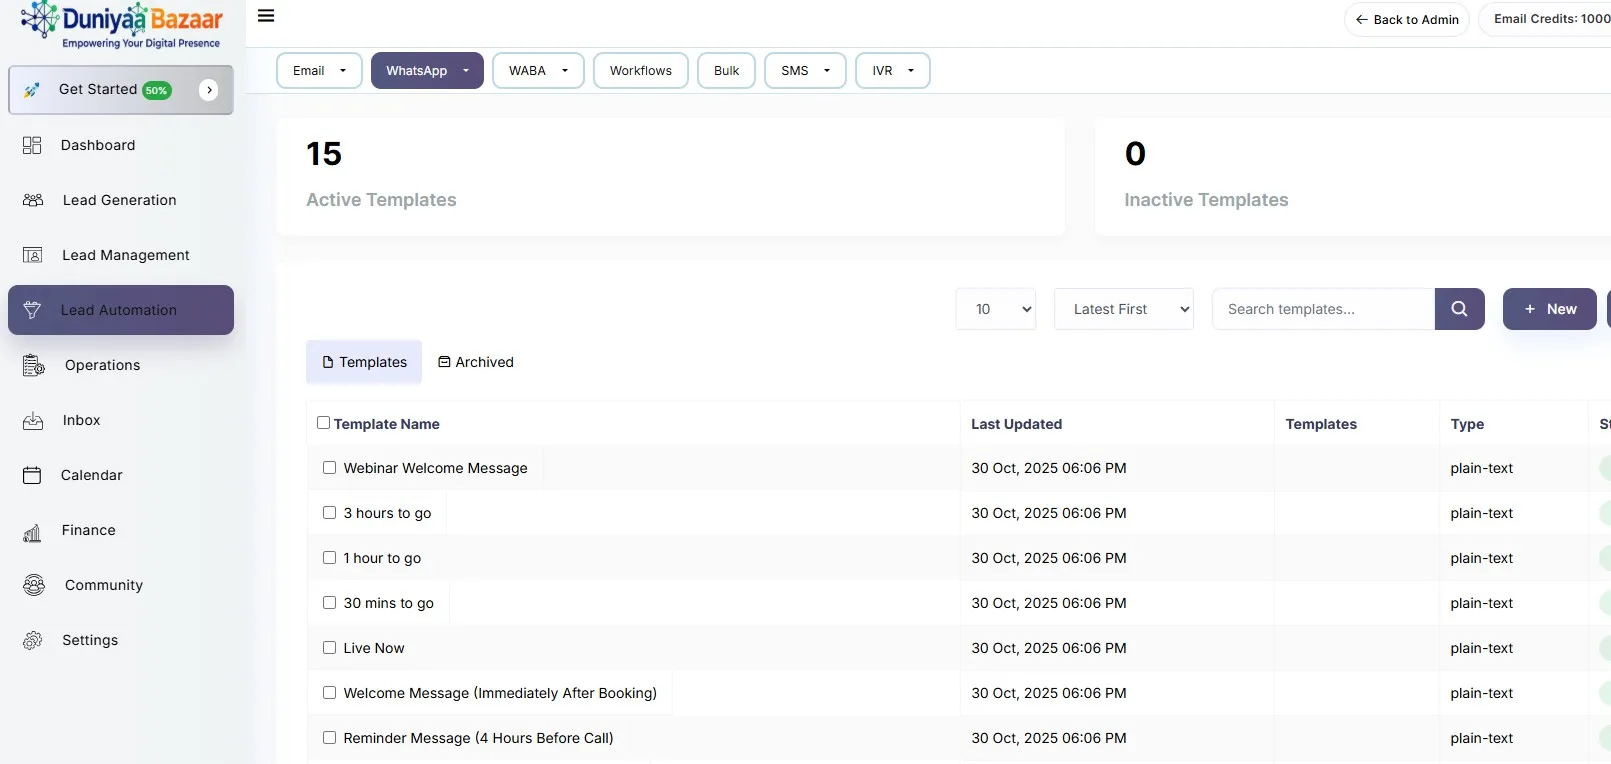Click the hamburger menu icon
Viewport: 1611px width, 764px height.
(266, 16)
